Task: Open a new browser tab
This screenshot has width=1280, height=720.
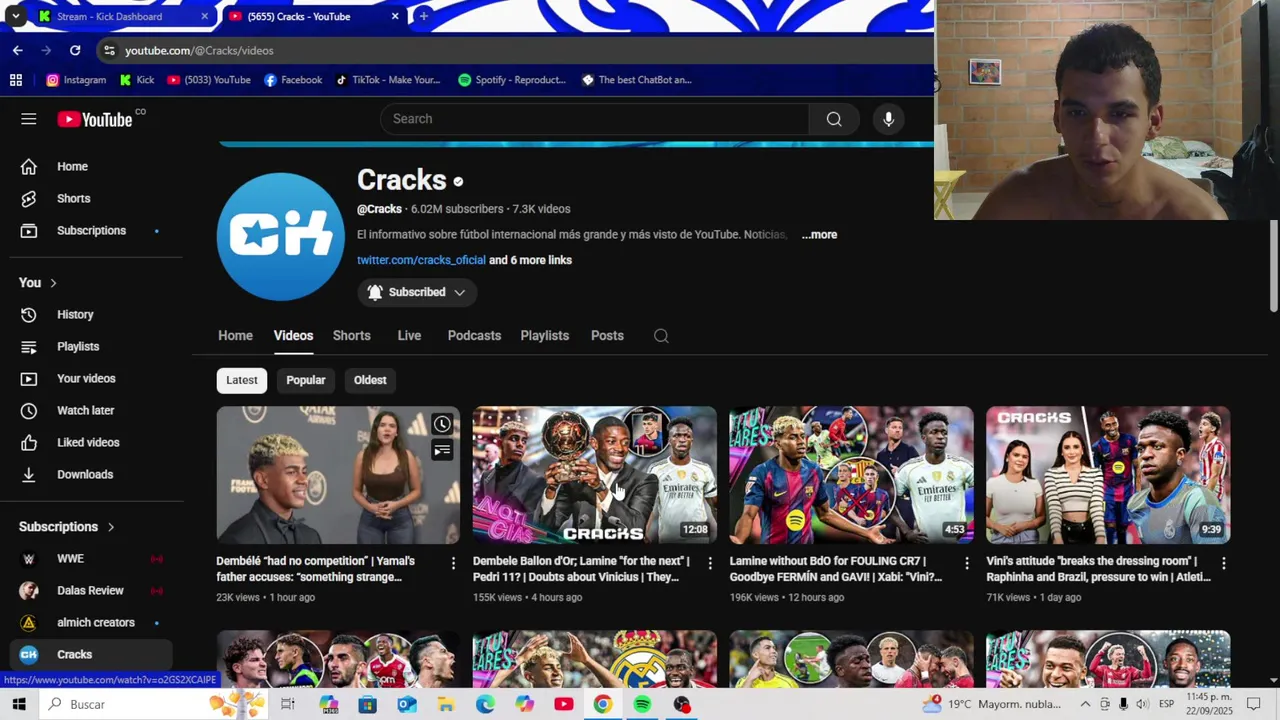Action: 424,16
